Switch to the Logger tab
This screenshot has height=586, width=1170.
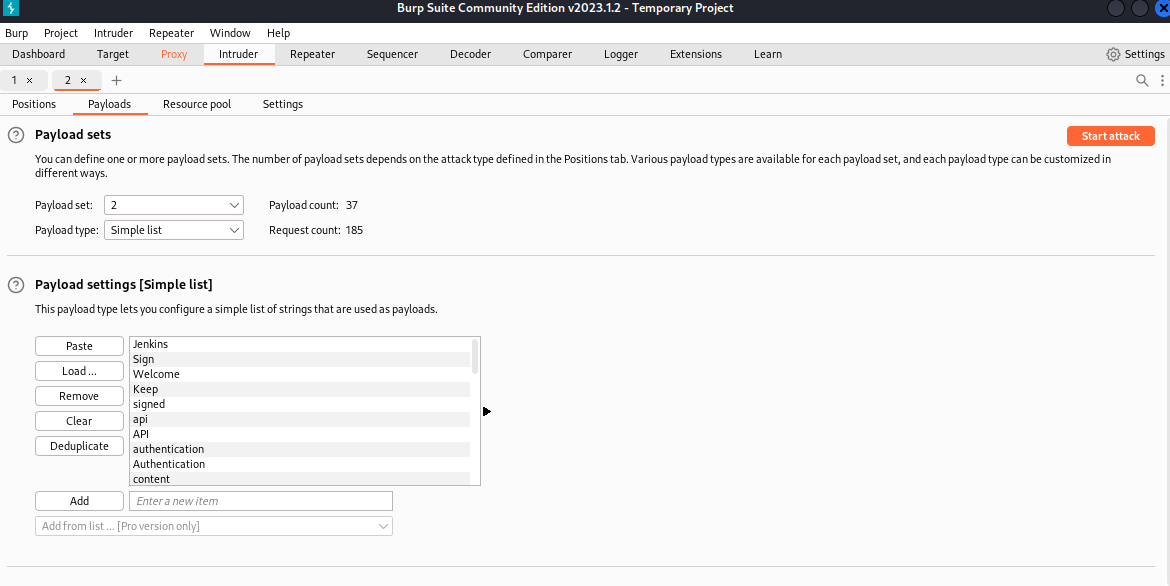[621, 54]
